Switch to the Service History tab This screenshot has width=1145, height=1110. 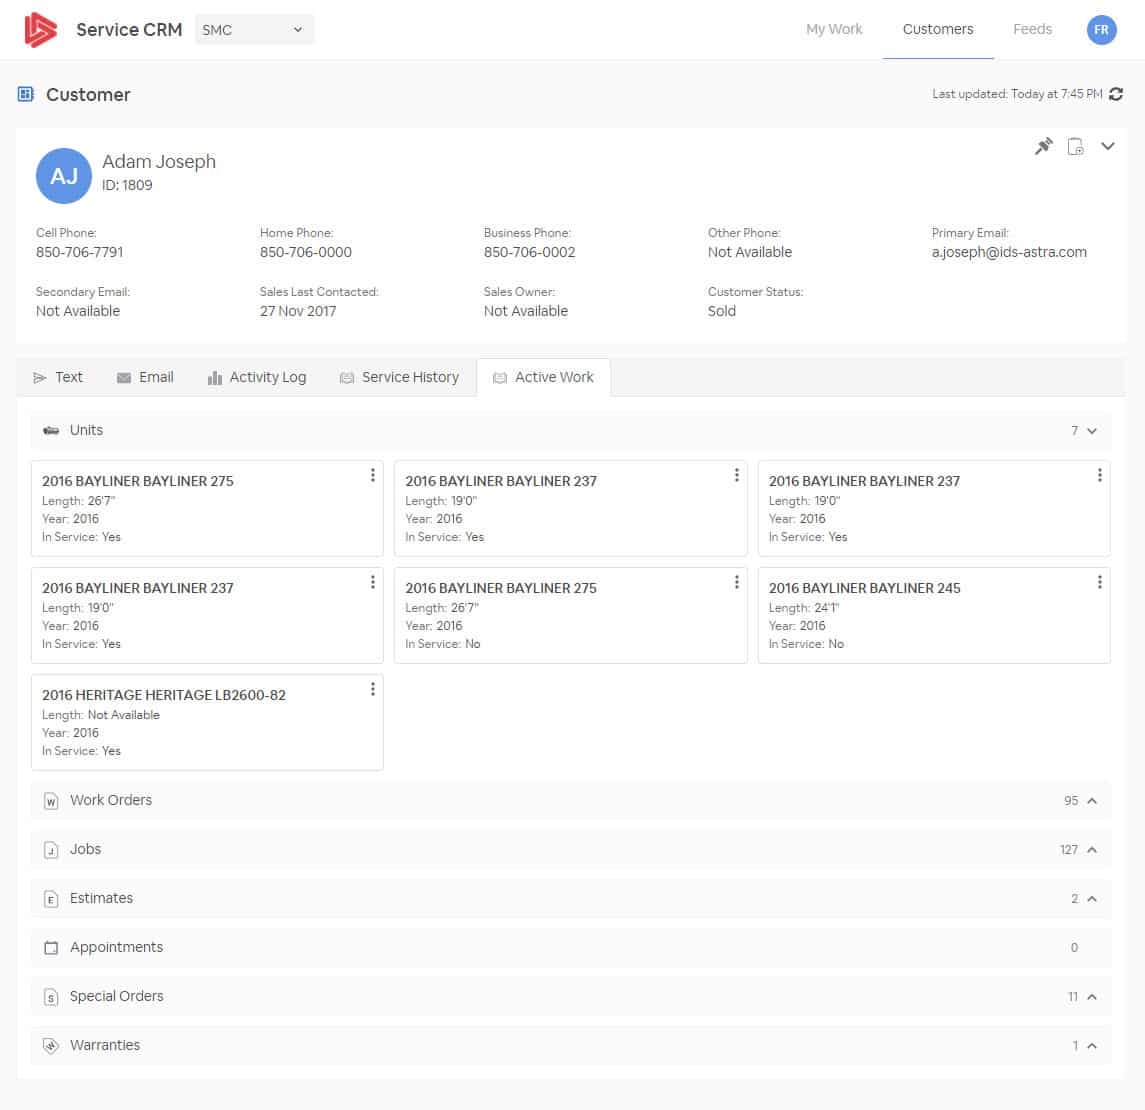coord(399,377)
